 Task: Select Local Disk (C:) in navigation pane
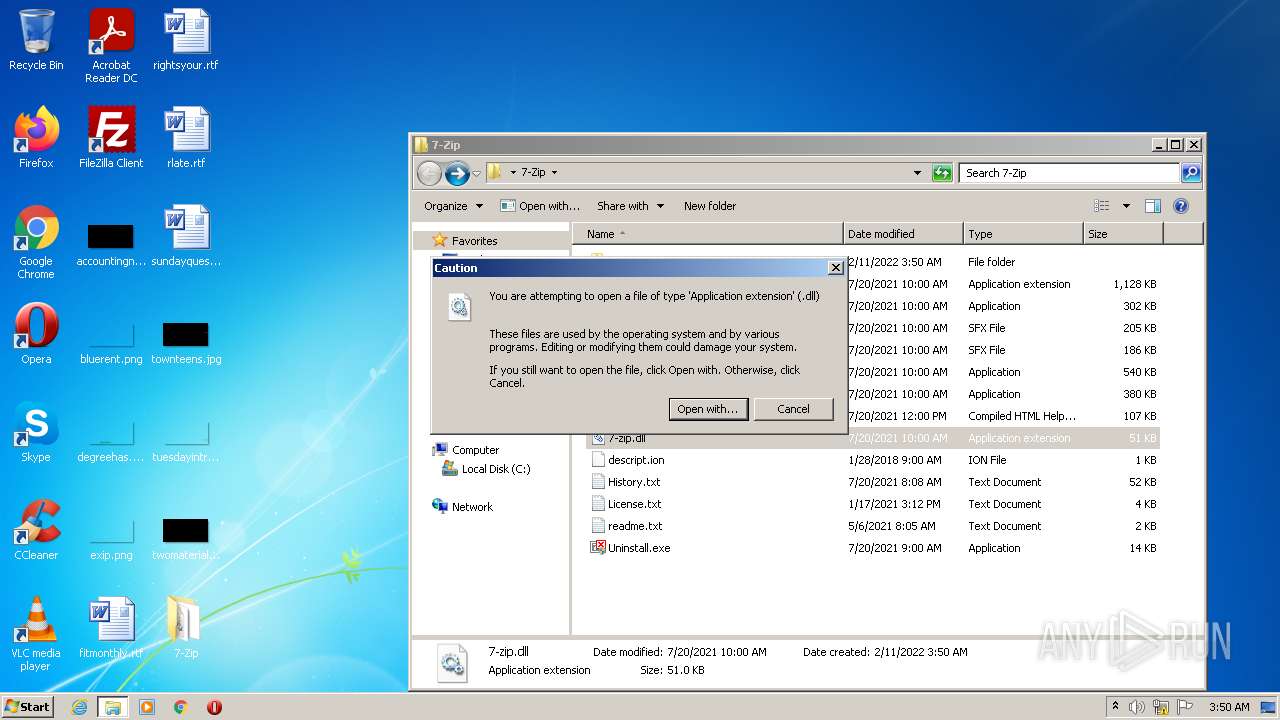coord(496,469)
